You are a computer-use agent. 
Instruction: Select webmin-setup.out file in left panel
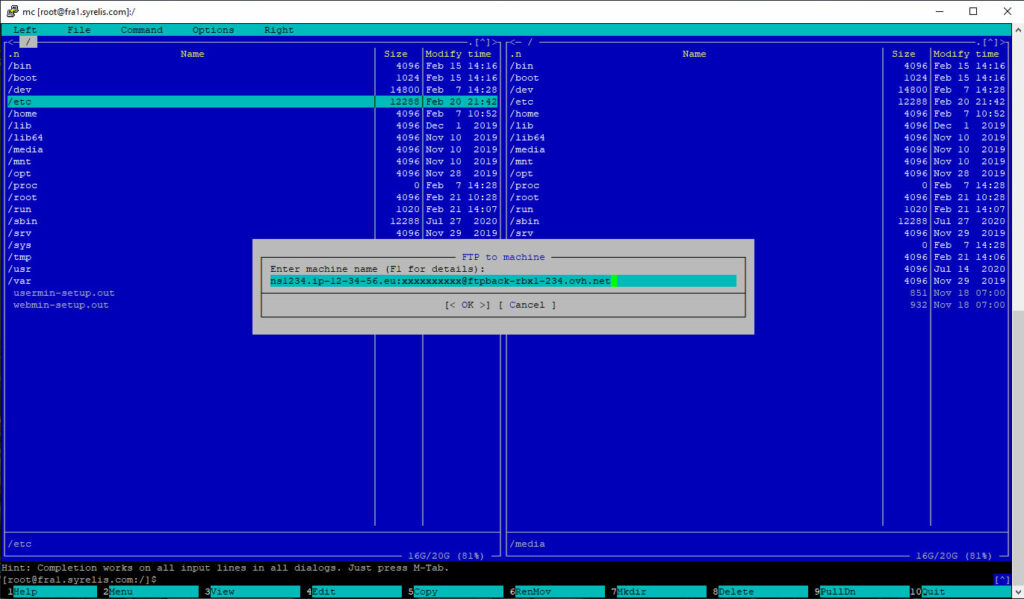(61, 305)
